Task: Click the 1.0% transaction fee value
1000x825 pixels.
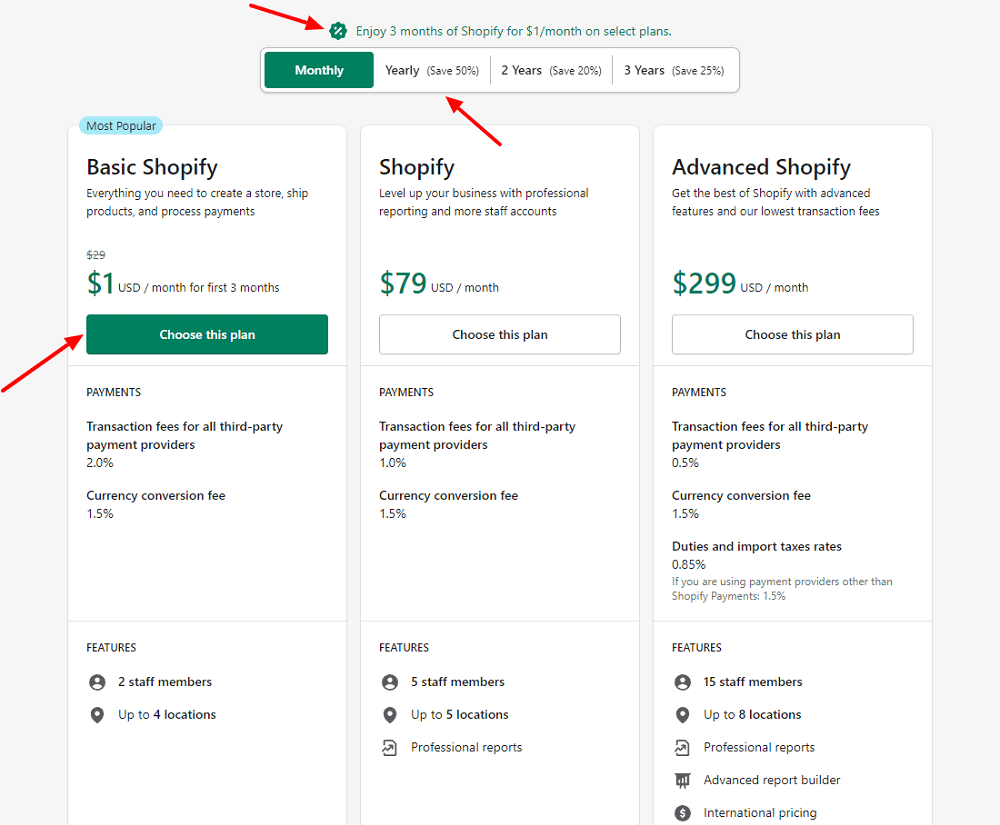Action: (393, 463)
